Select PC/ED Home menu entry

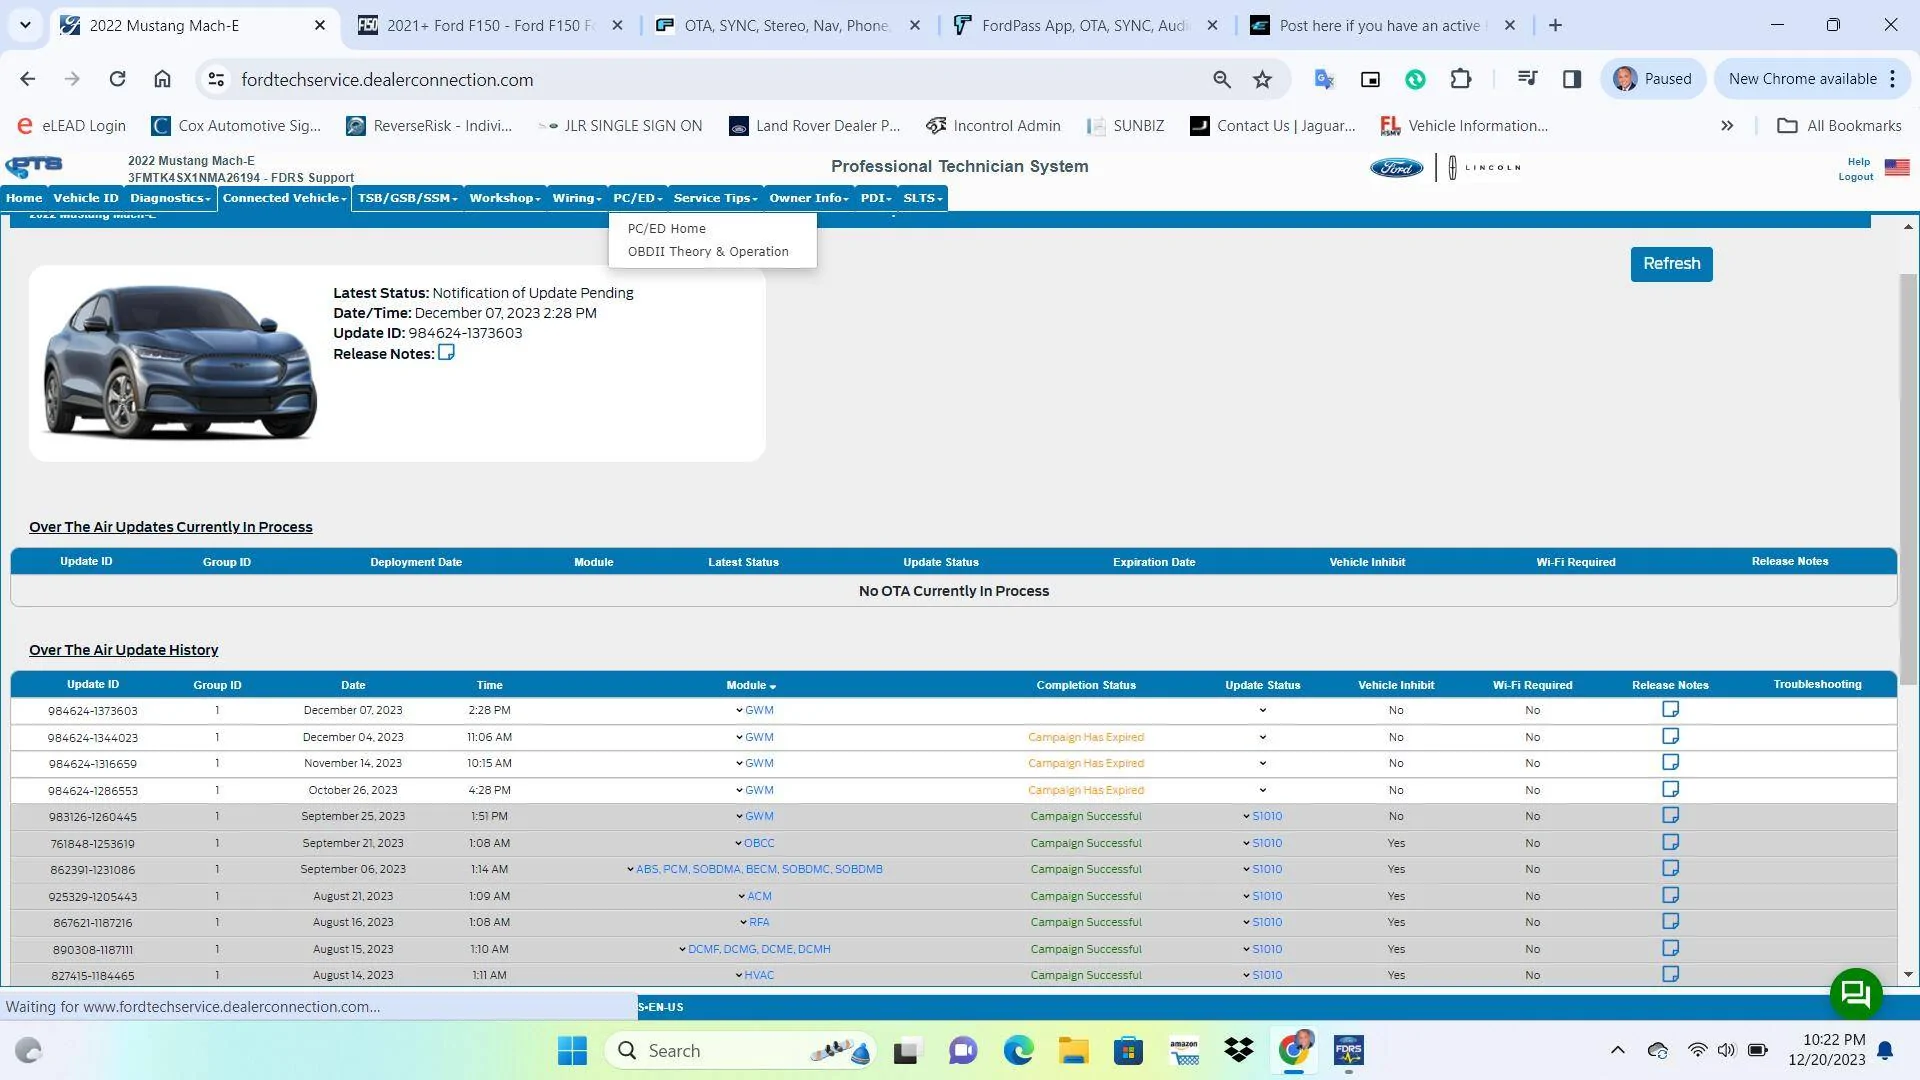coord(666,229)
